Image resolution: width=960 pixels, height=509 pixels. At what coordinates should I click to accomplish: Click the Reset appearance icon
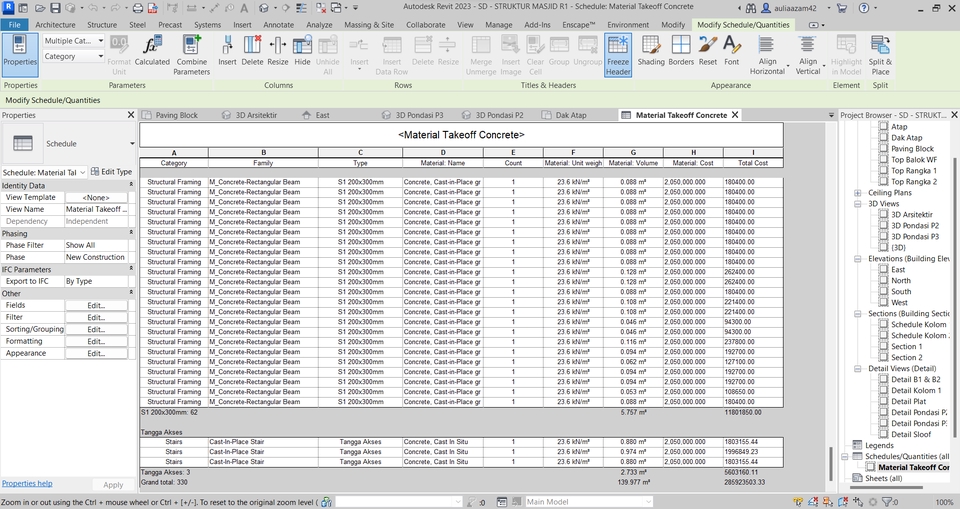click(x=707, y=50)
